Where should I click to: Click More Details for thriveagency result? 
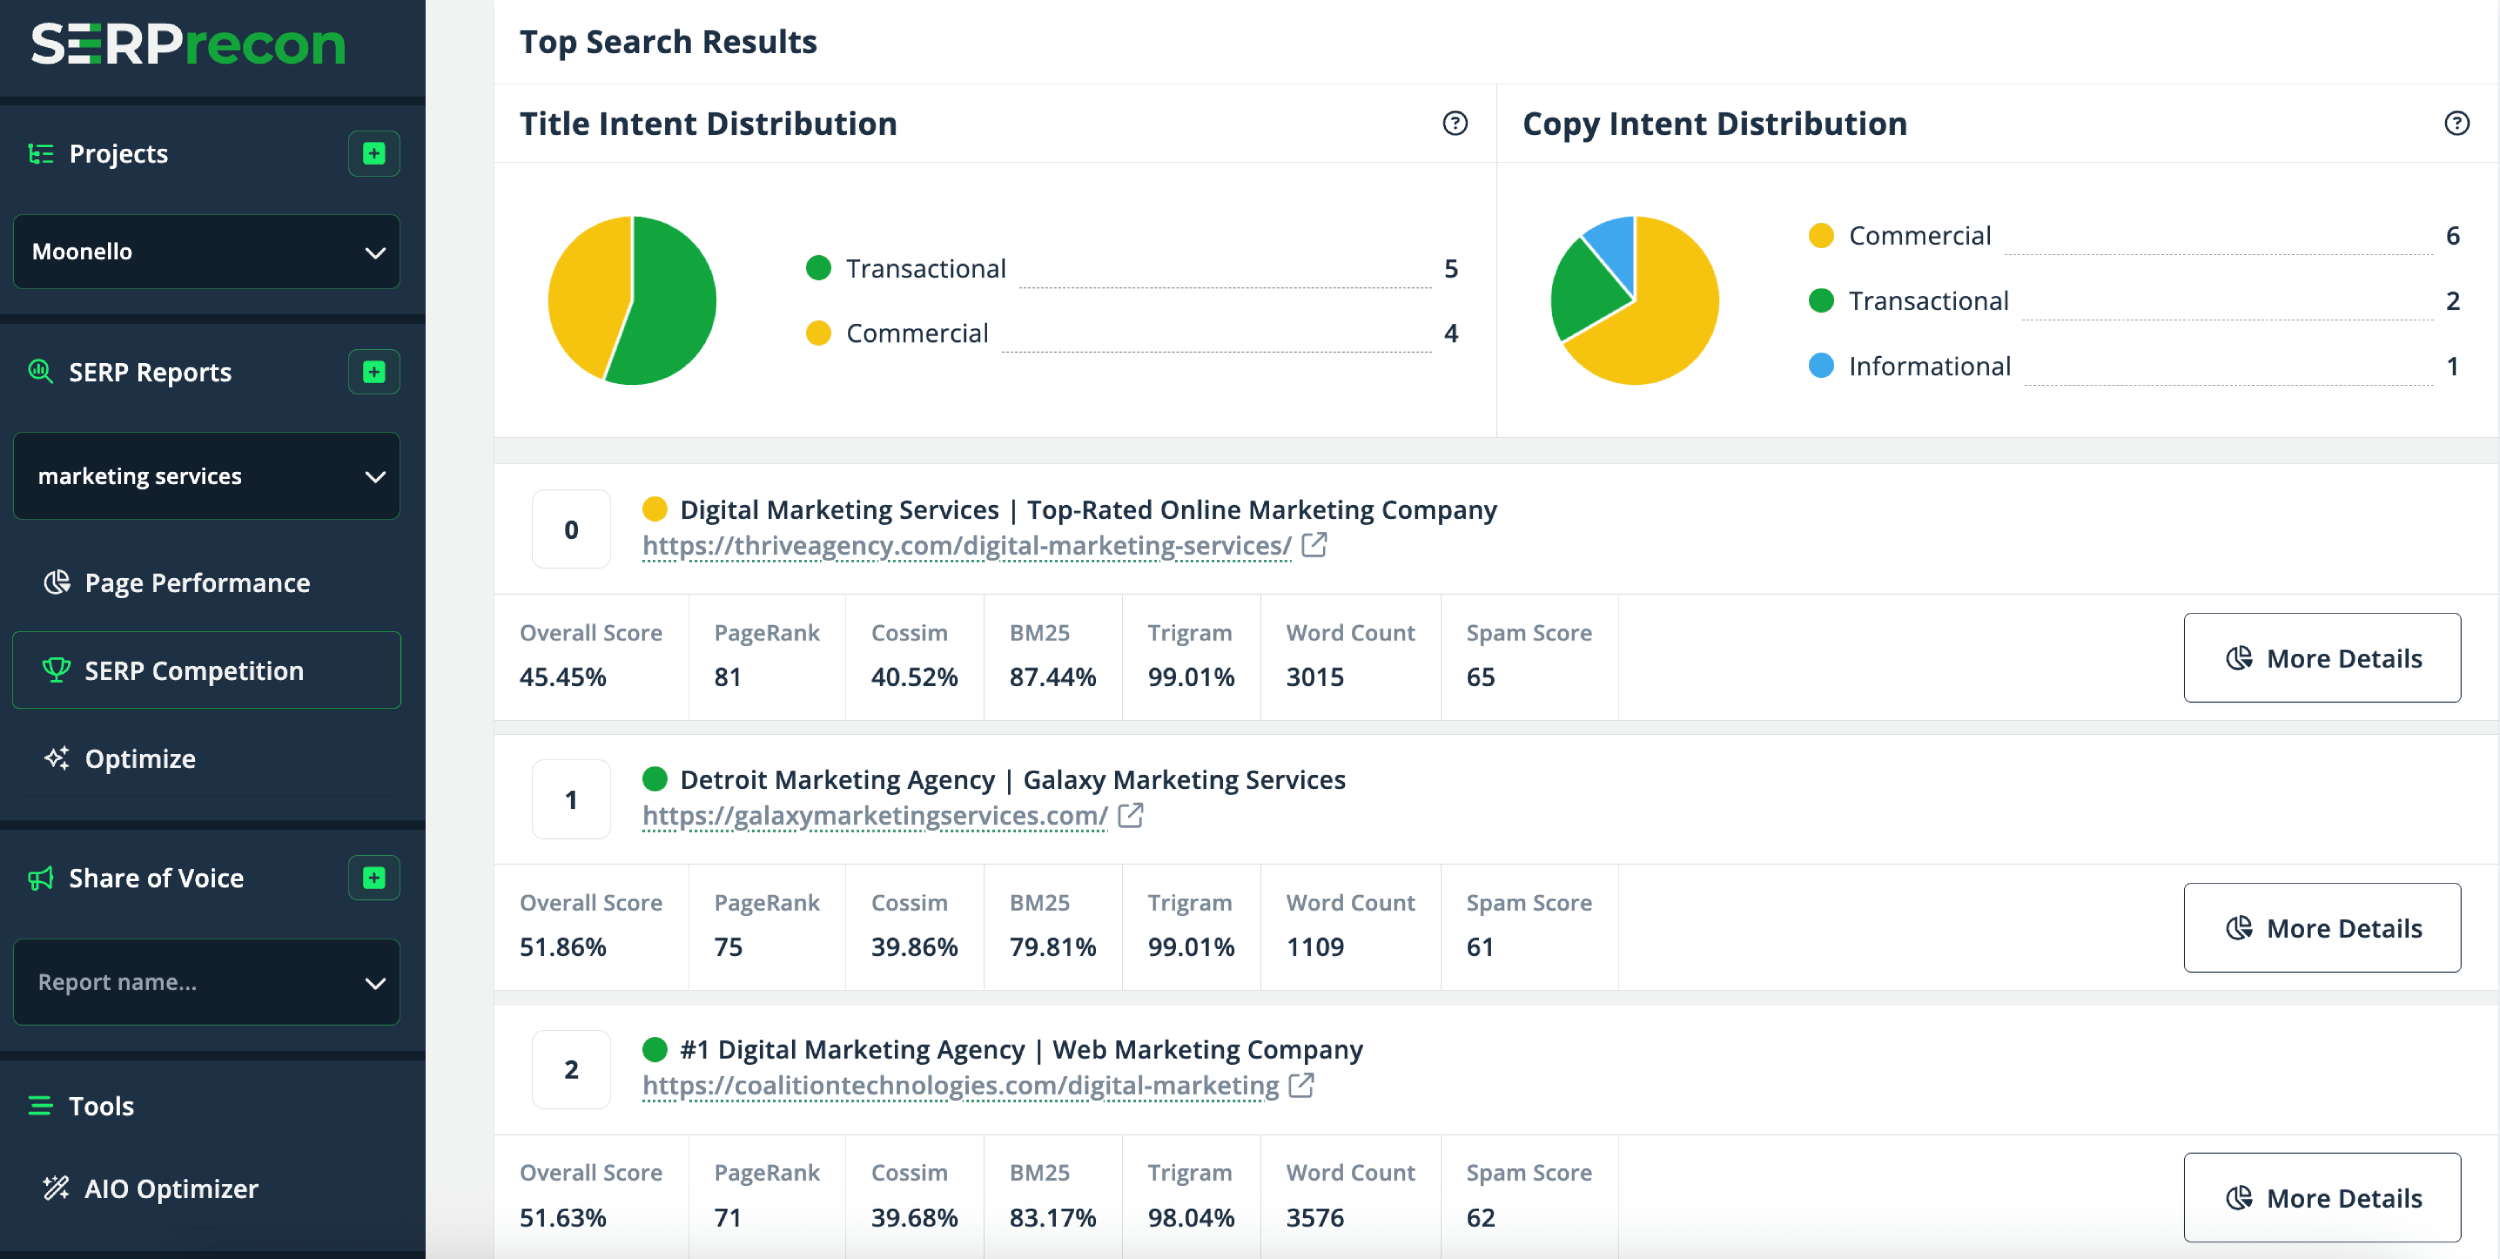pyautogui.click(x=2322, y=658)
